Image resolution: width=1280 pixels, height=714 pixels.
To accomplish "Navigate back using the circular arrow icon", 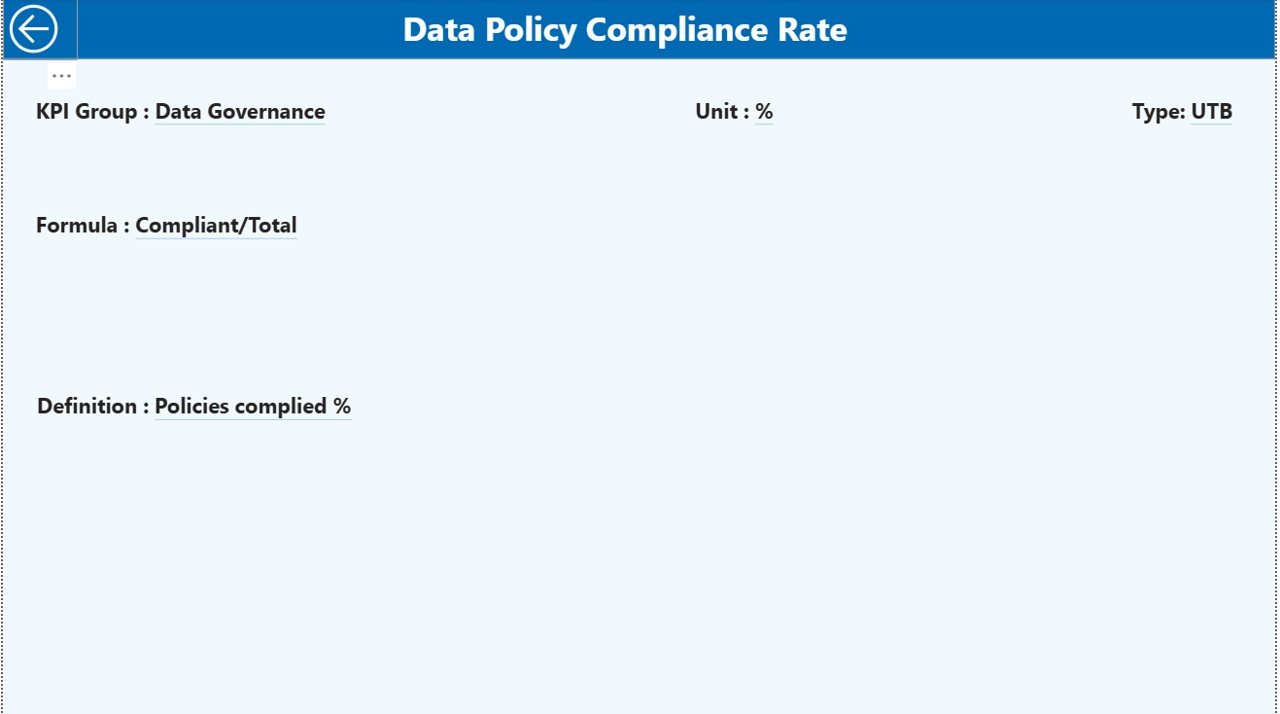I will 35,28.
